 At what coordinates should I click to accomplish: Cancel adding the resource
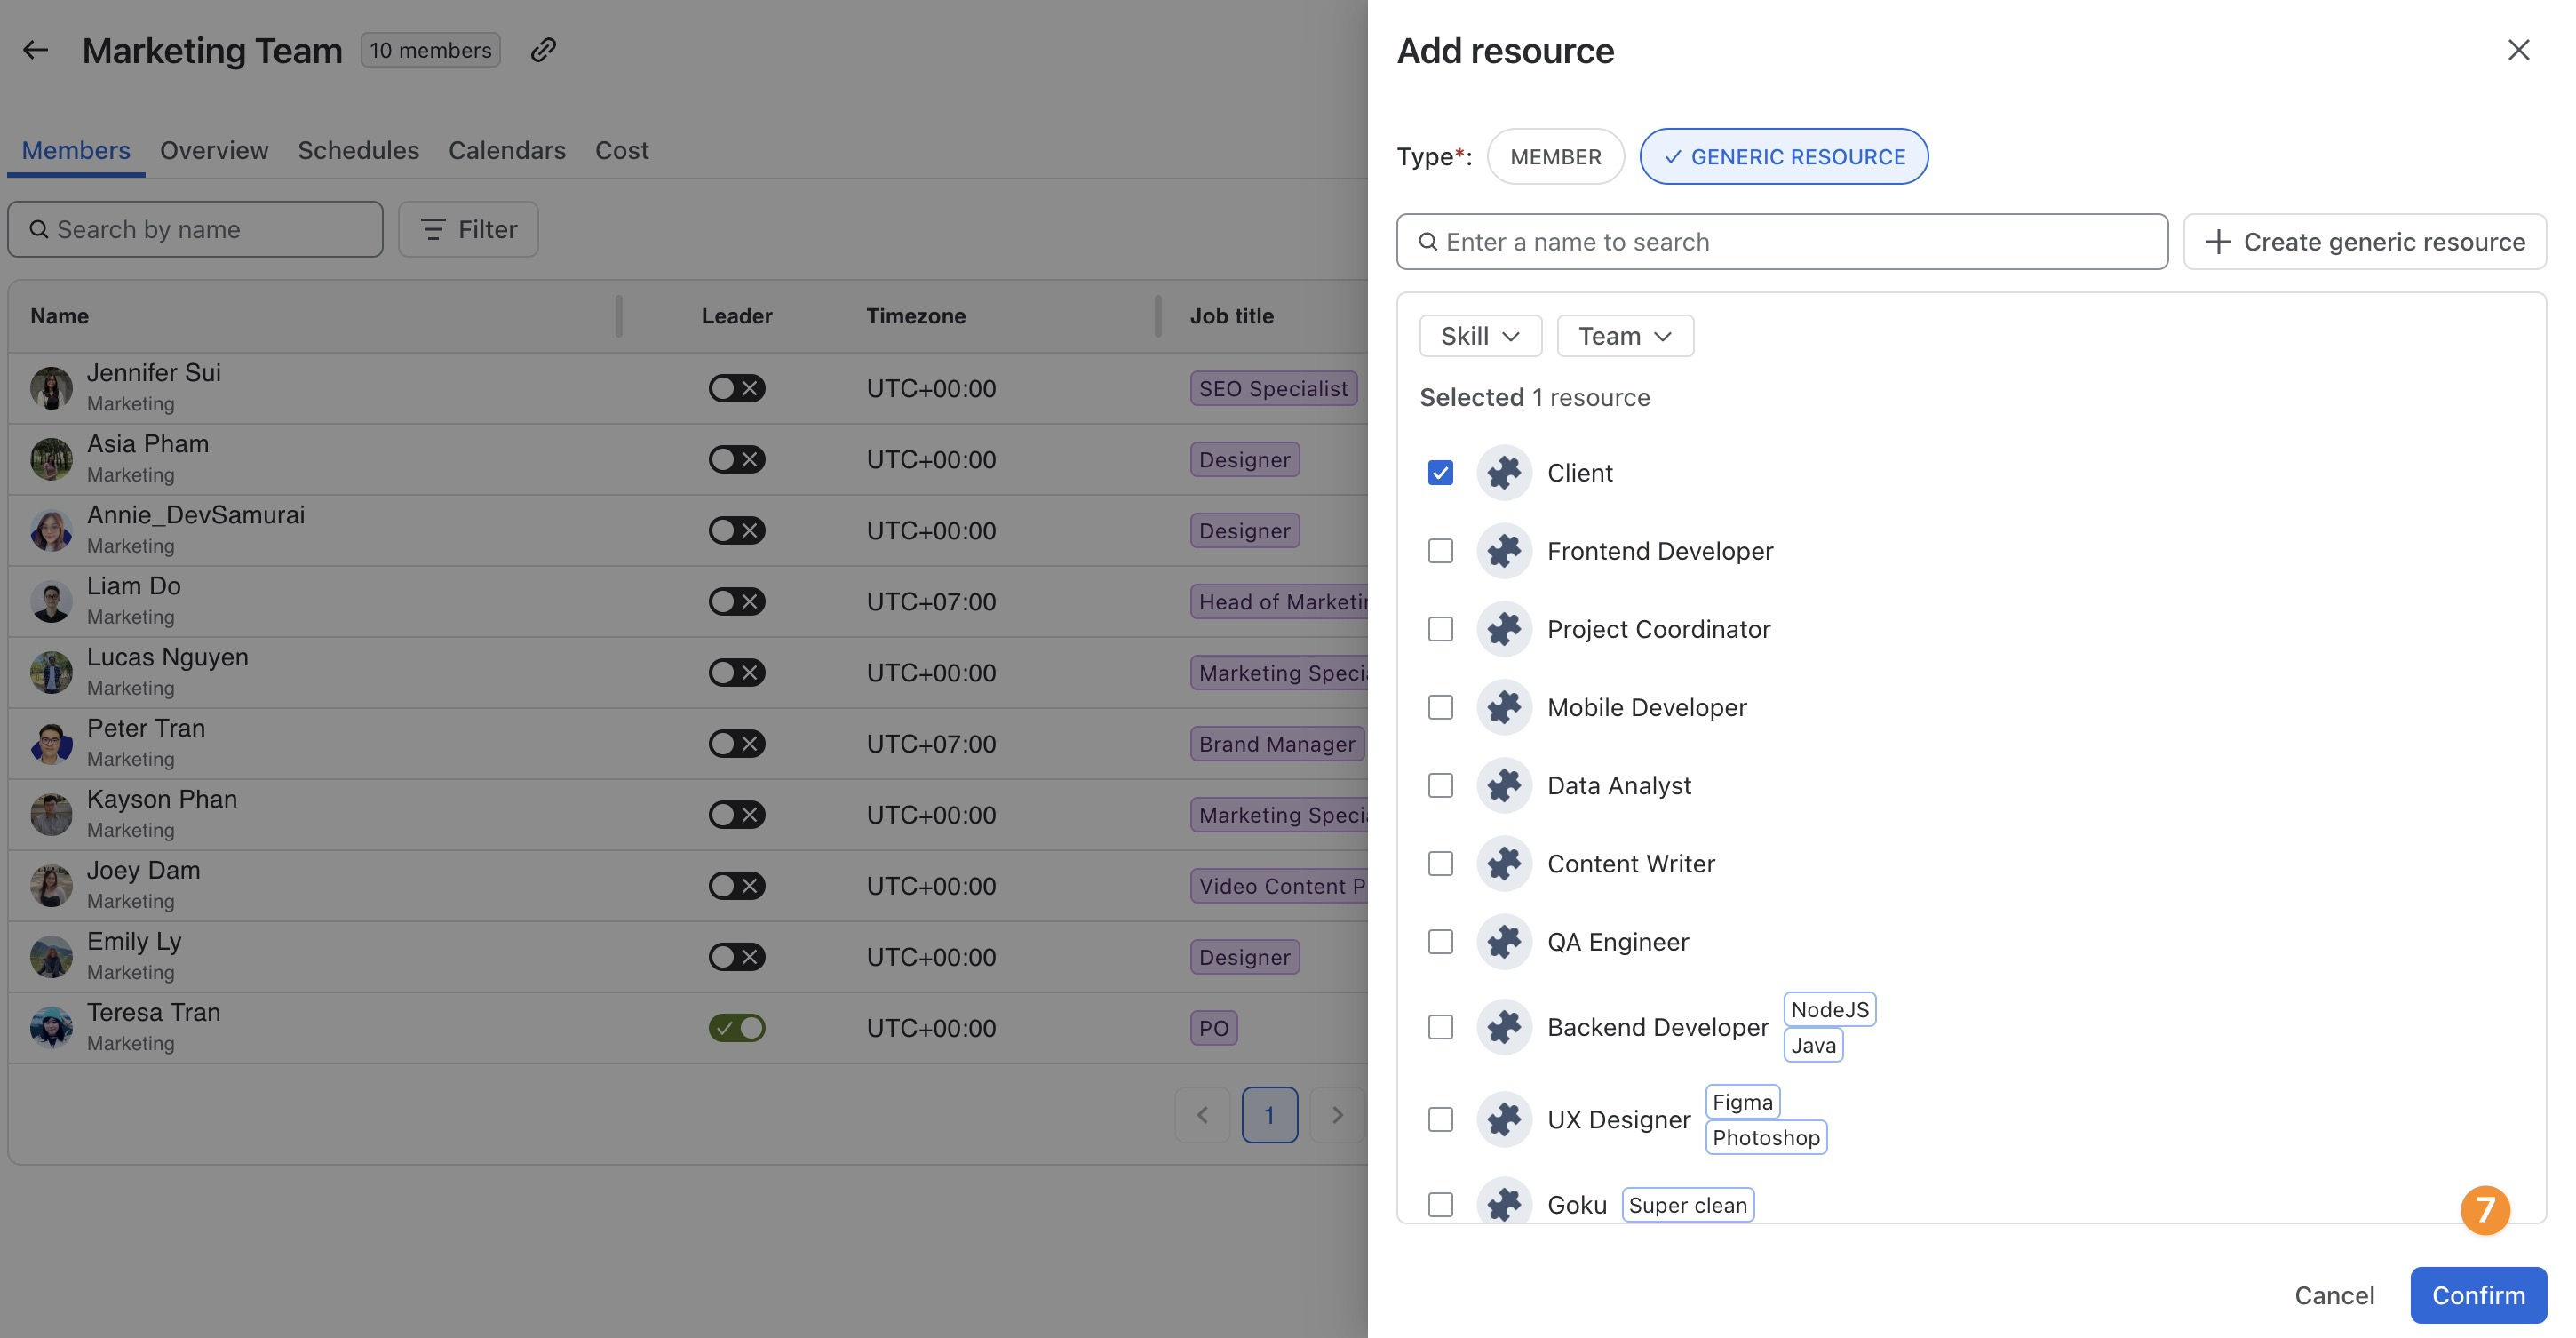[2334, 1295]
